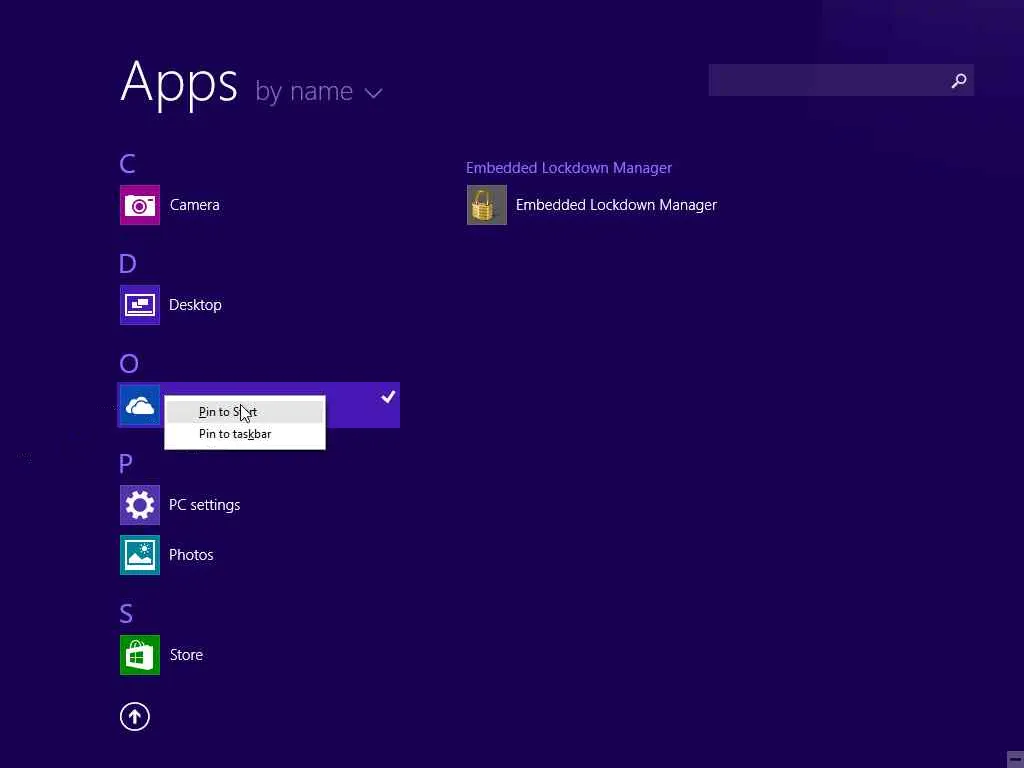Click the up arrow to return to Start
This screenshot has height=768, width=1024.
point(135,716)
